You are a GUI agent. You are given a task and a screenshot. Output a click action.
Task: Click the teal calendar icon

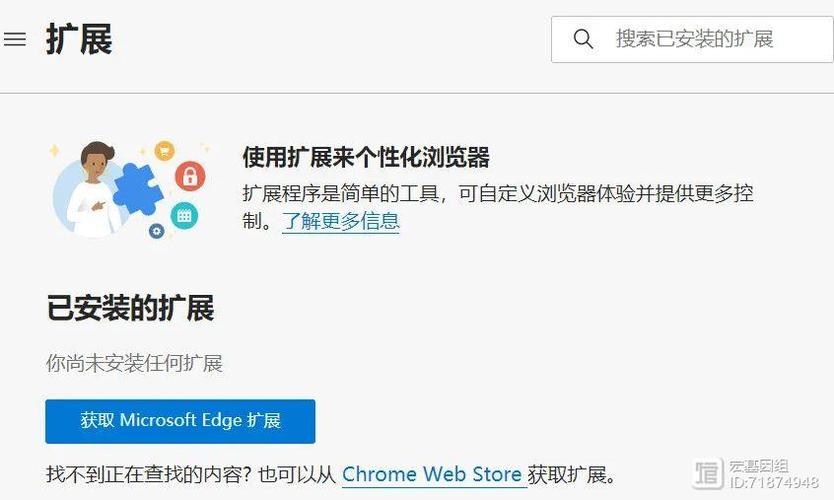(184, 215)
